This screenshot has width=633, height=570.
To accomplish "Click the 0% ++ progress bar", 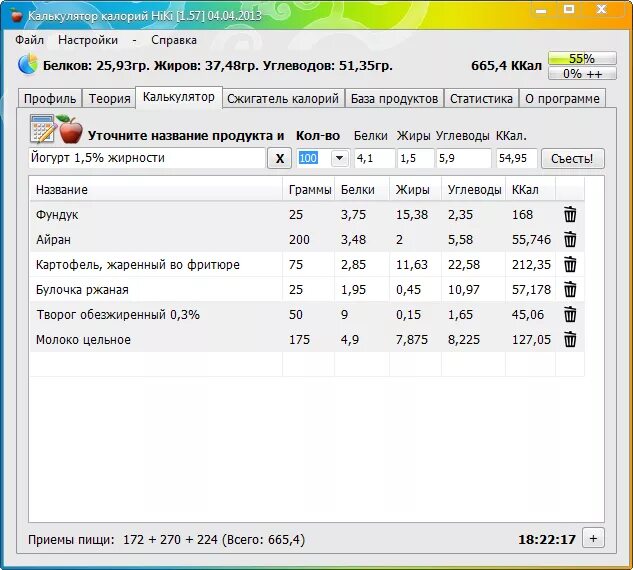I will coord(582,73).
